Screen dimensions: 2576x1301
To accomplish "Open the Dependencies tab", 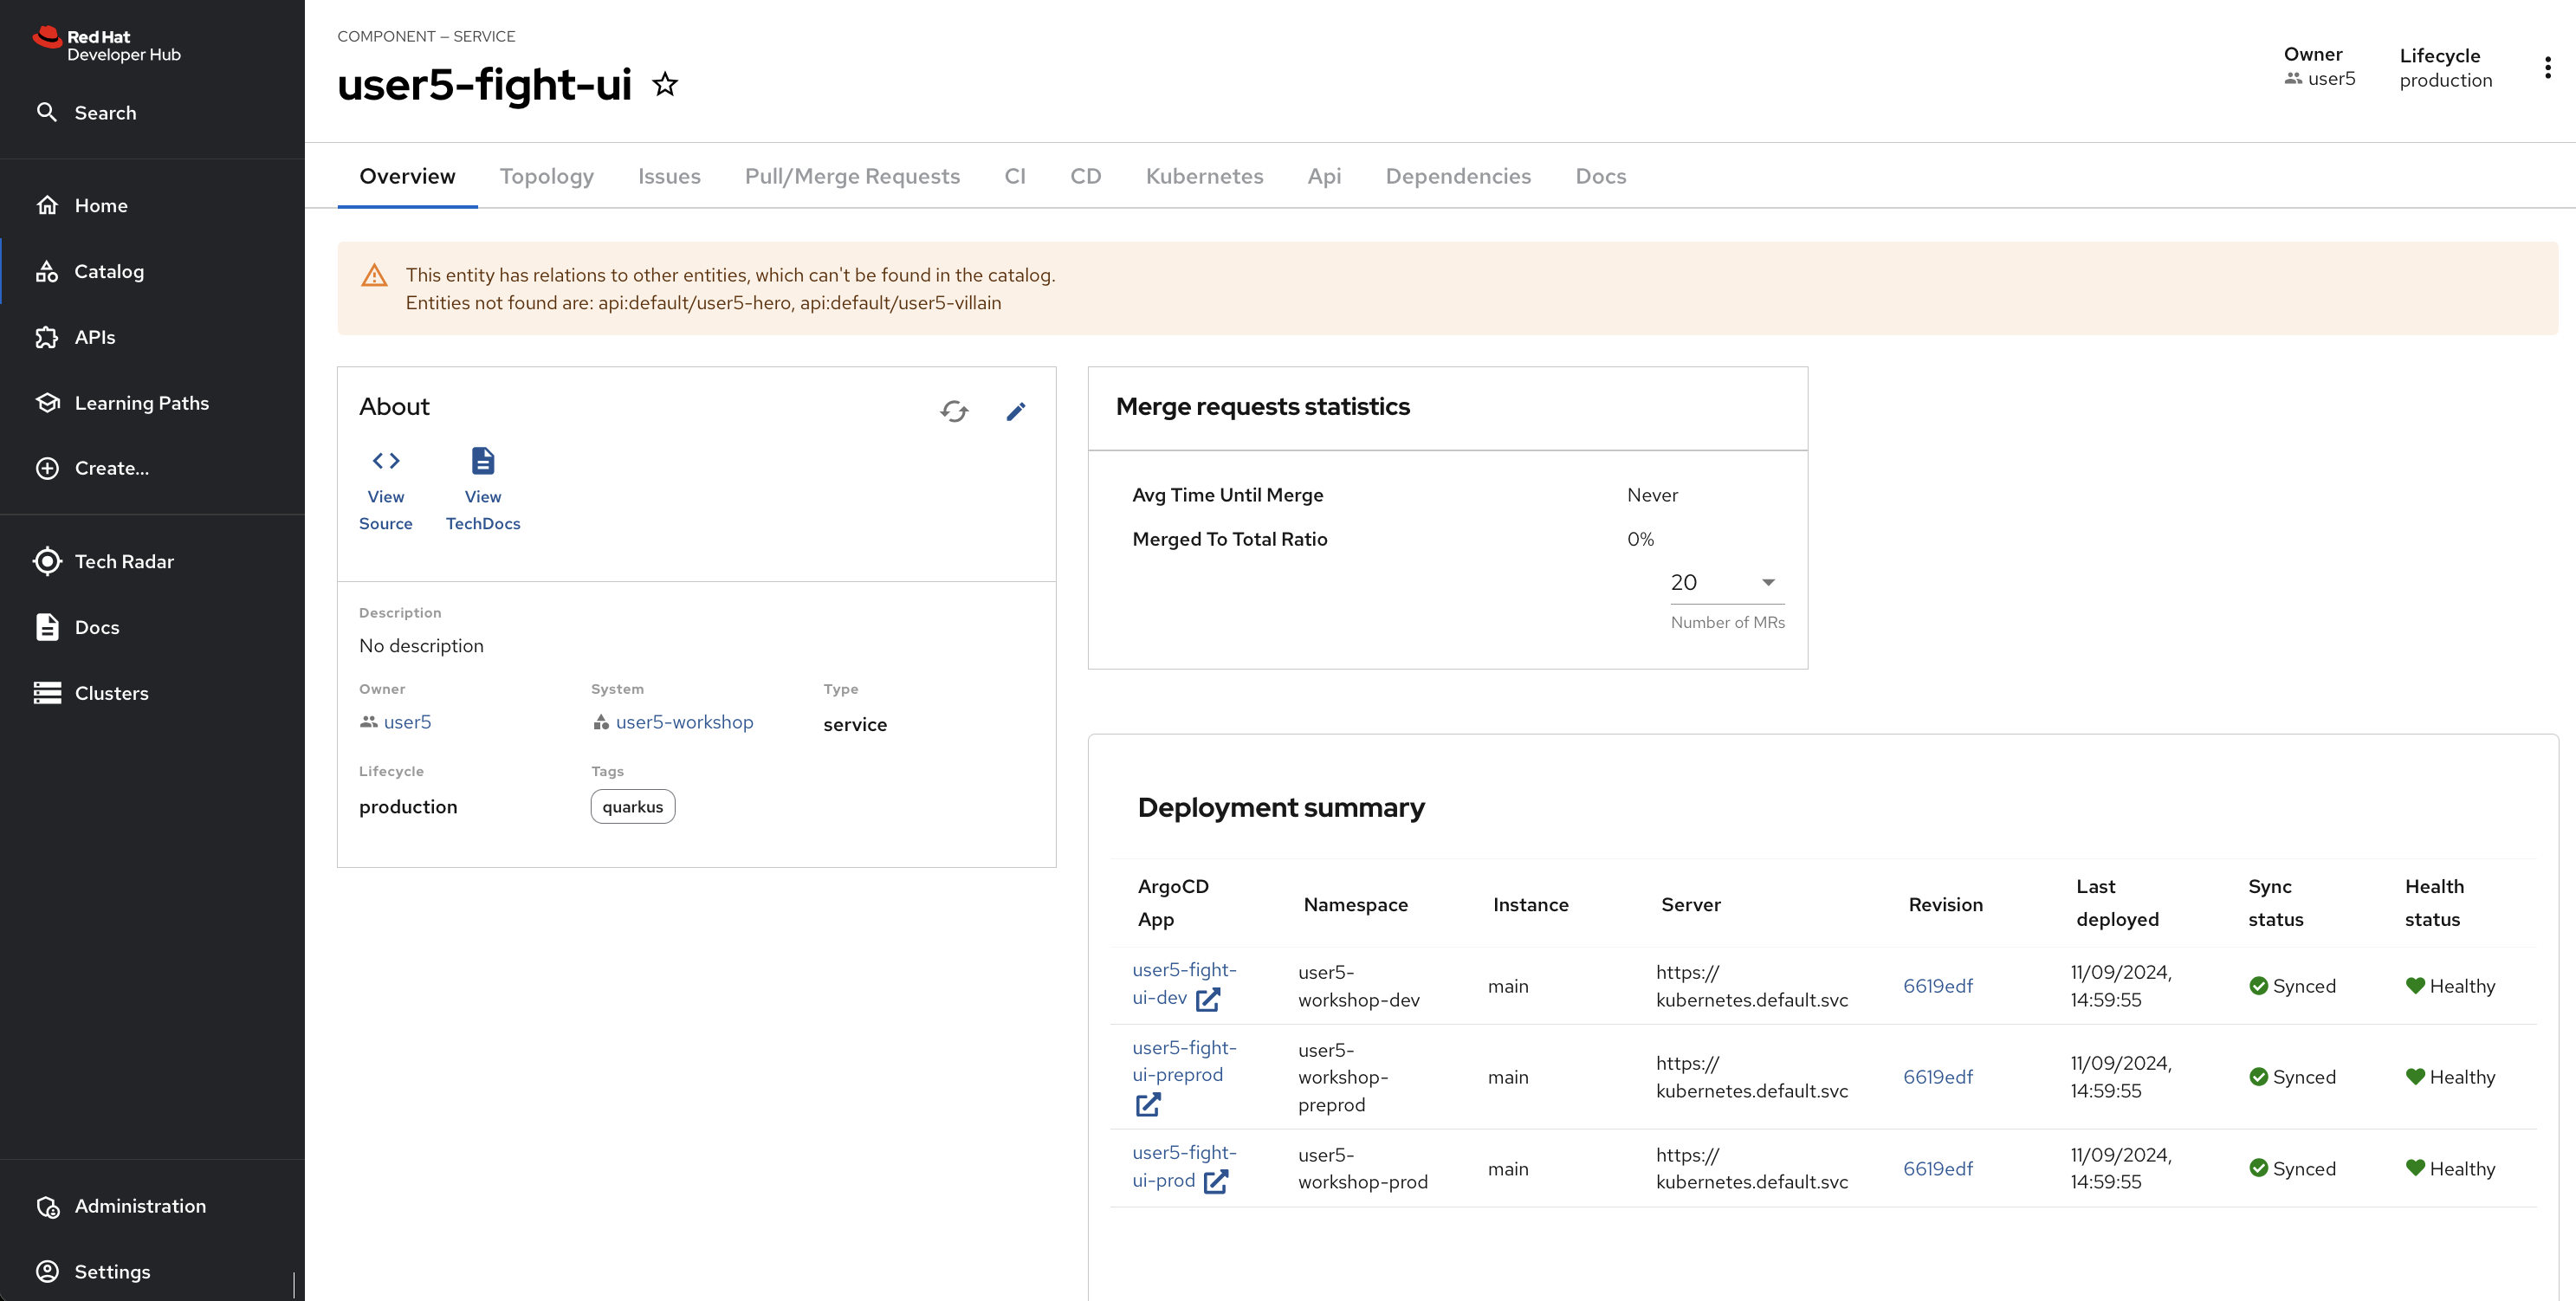I will 1458,176.
